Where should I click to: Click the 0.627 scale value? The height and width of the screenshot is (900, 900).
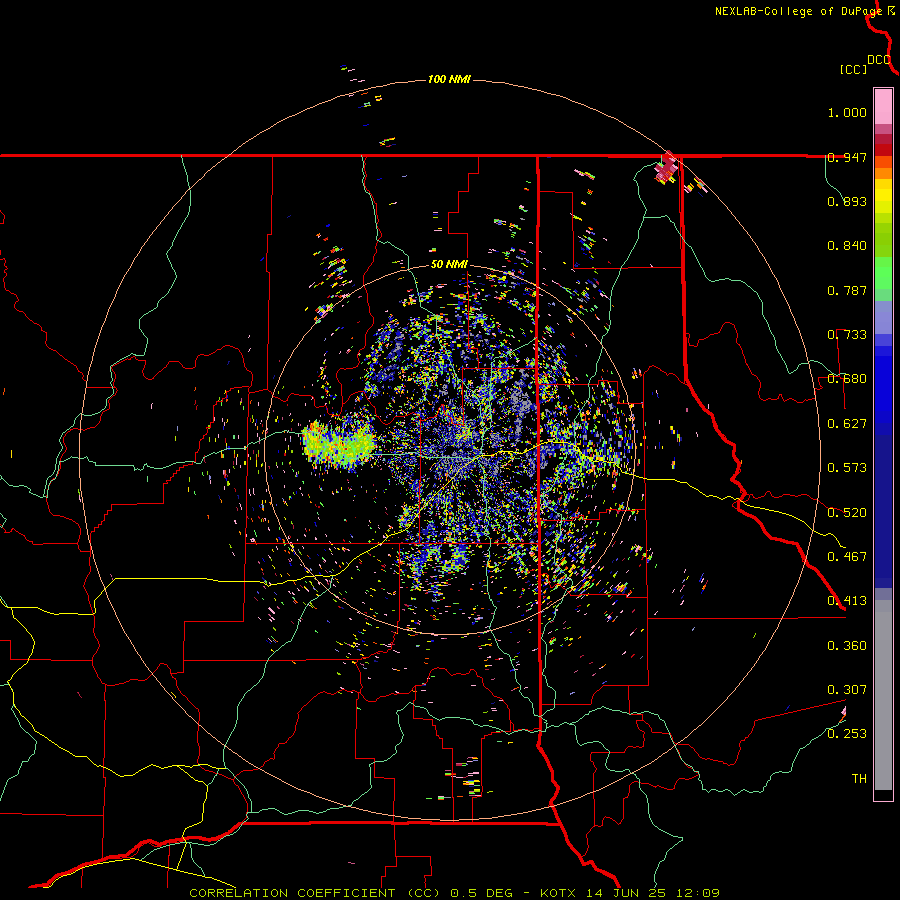847,424
